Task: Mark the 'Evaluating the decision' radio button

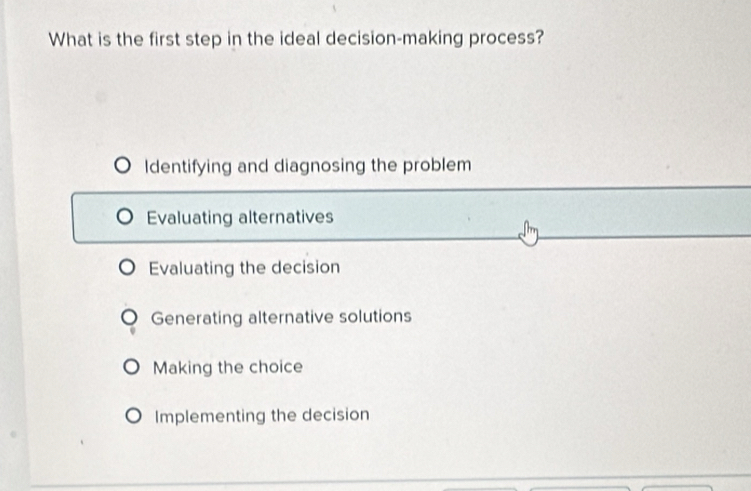Action: pos(128,268)
